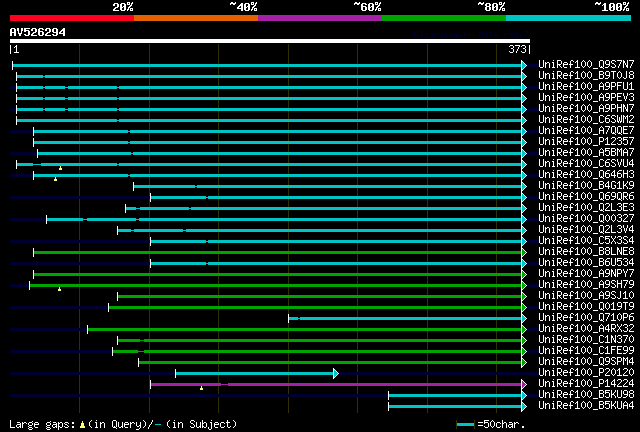Click the cyan 50char scale bar
640x432 pixels.
pos(465,425)
